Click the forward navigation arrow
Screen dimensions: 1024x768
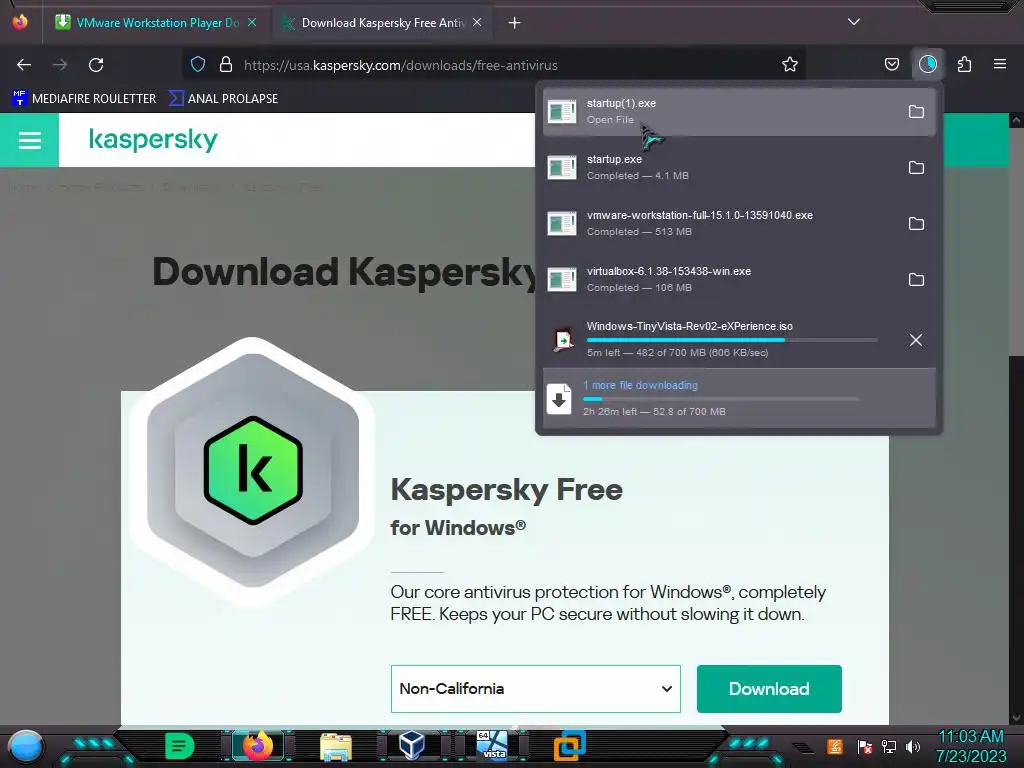(60, 65)
